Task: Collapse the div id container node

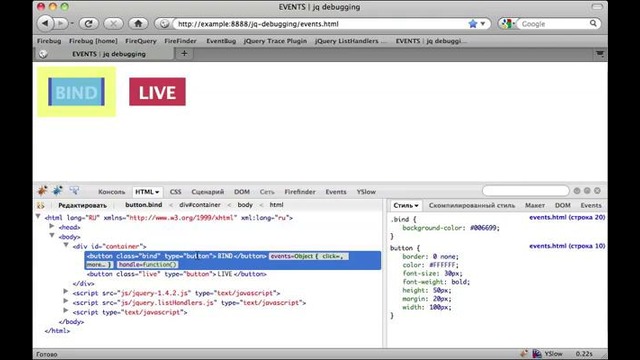Action: point(66,245)
